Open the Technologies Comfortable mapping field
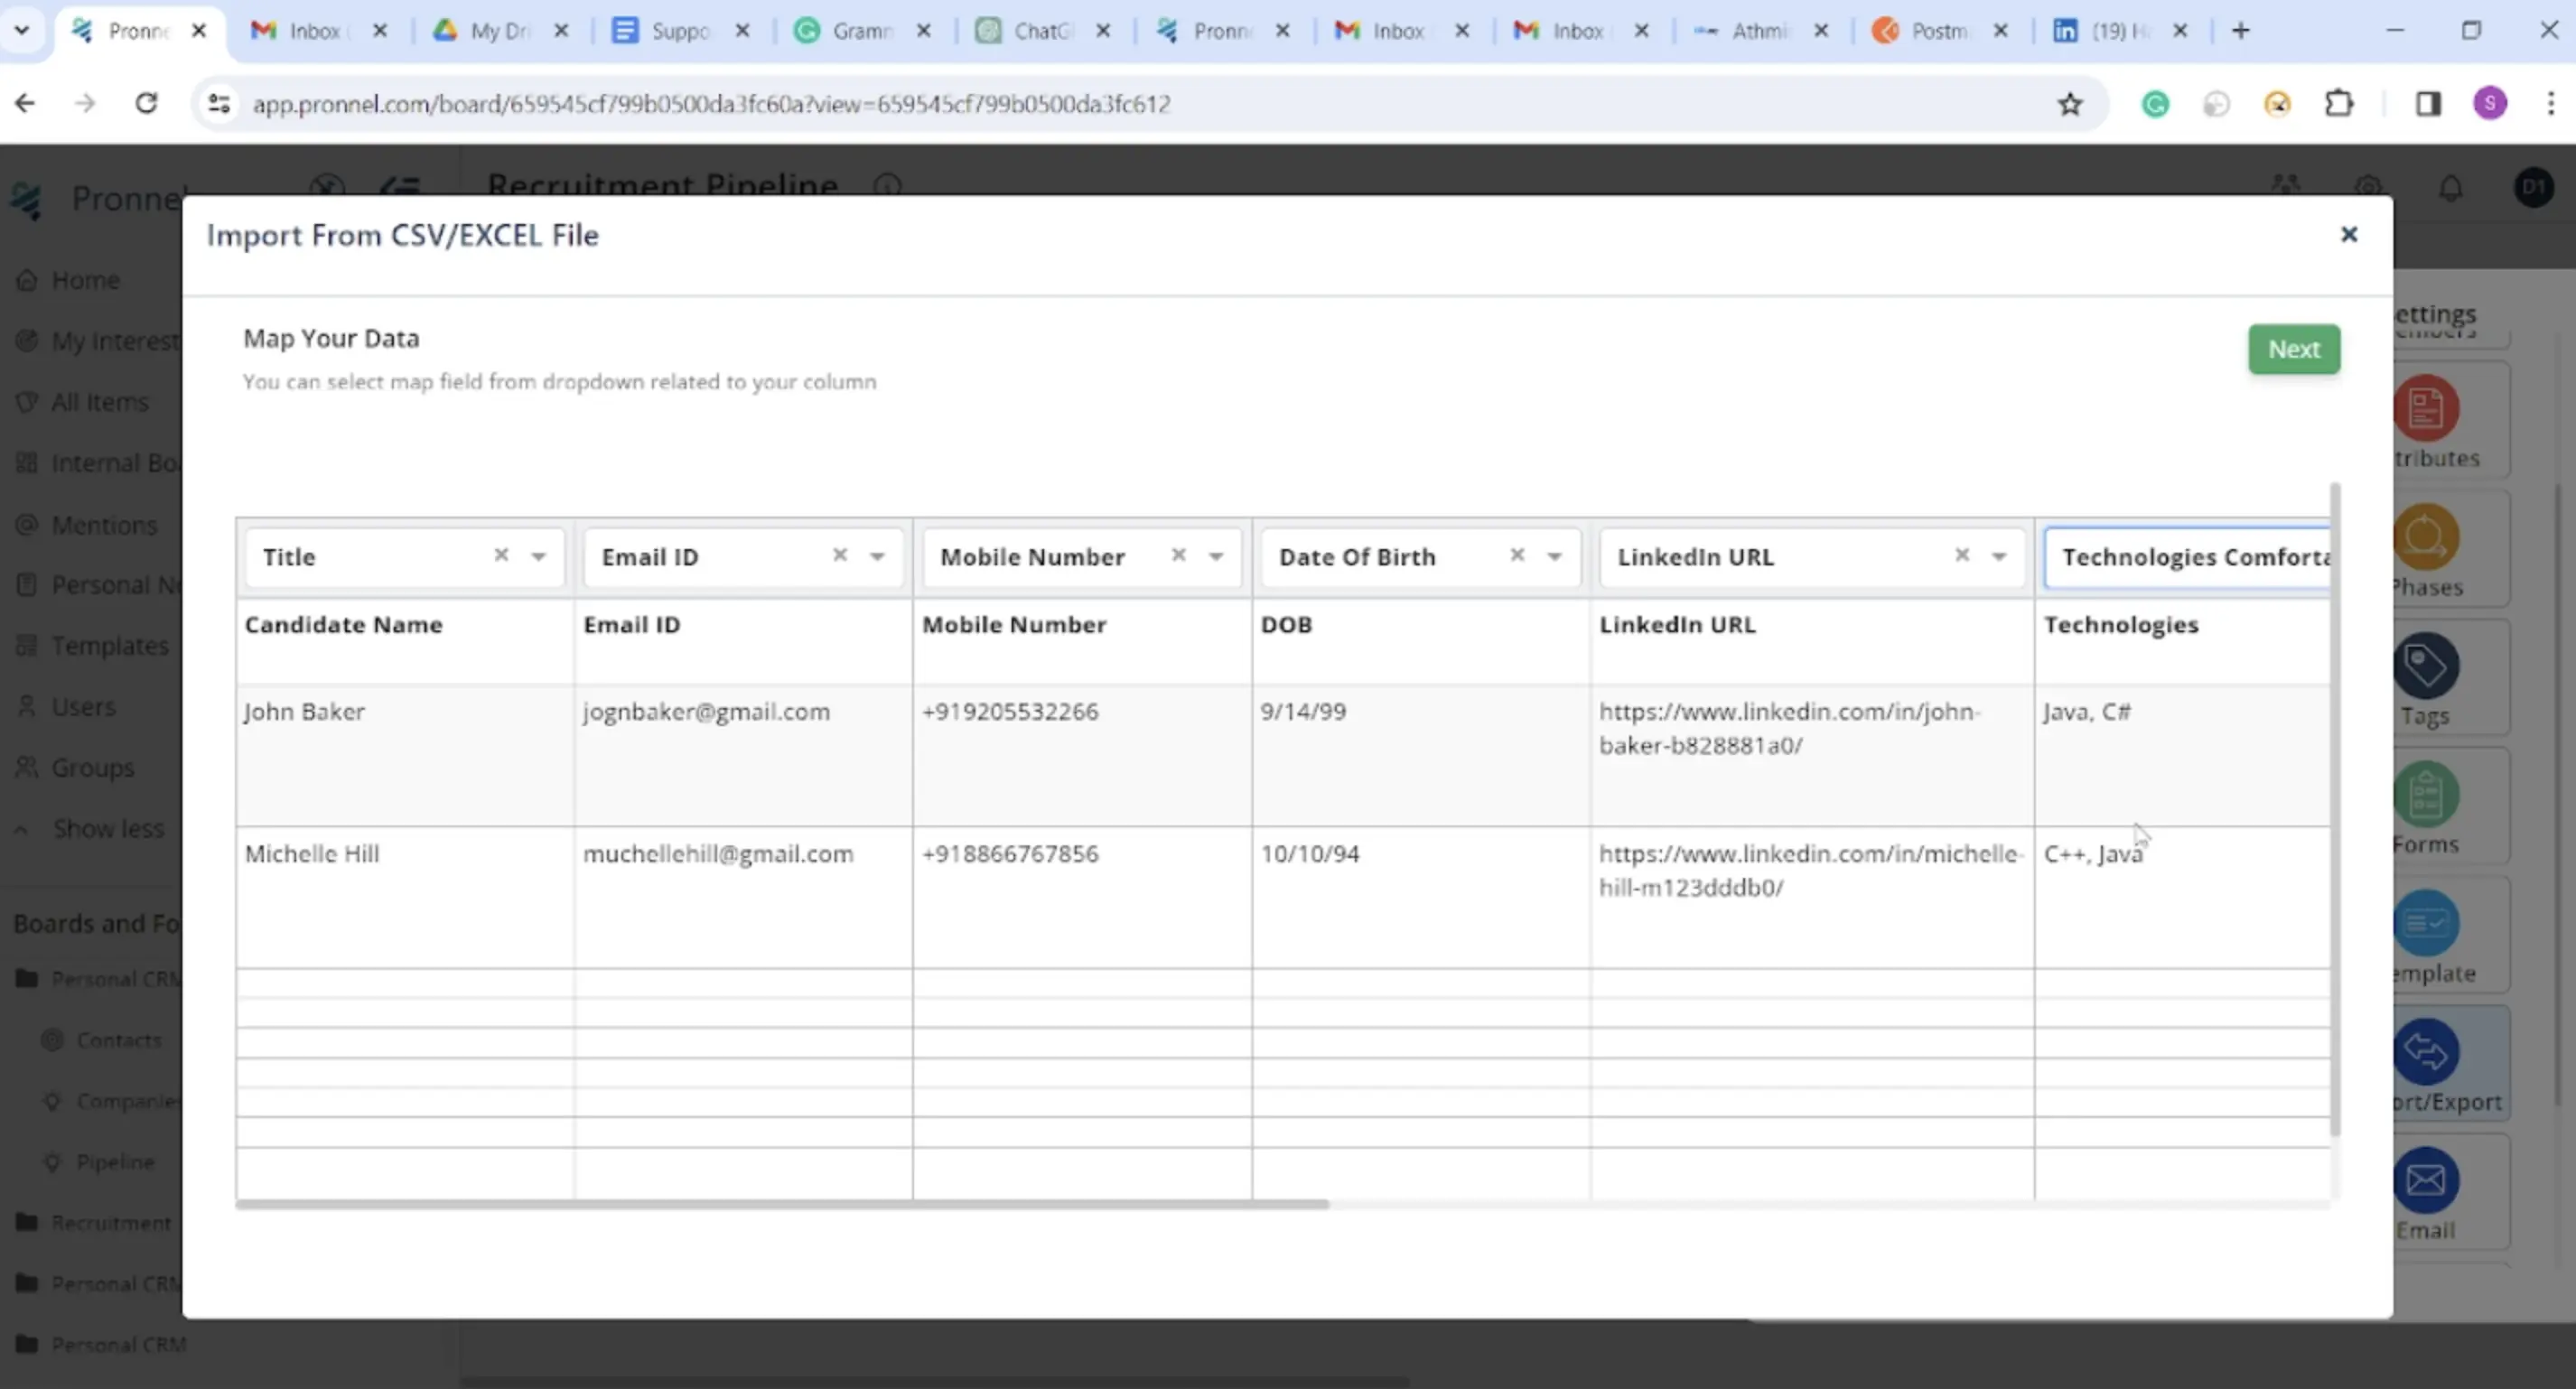 (2187, 557)
